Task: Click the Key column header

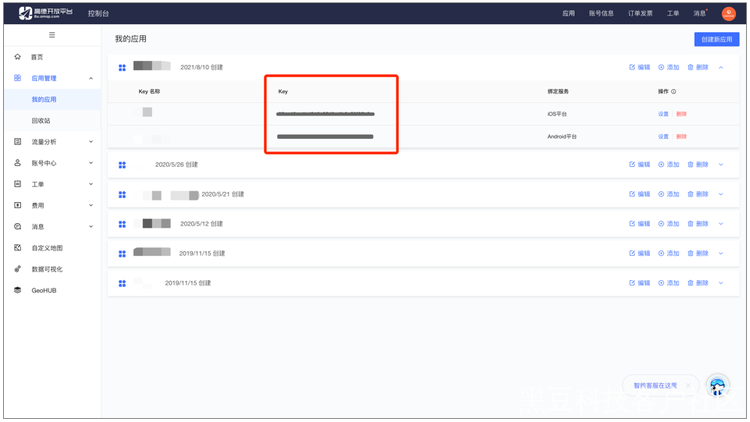Action: point(283,91)
